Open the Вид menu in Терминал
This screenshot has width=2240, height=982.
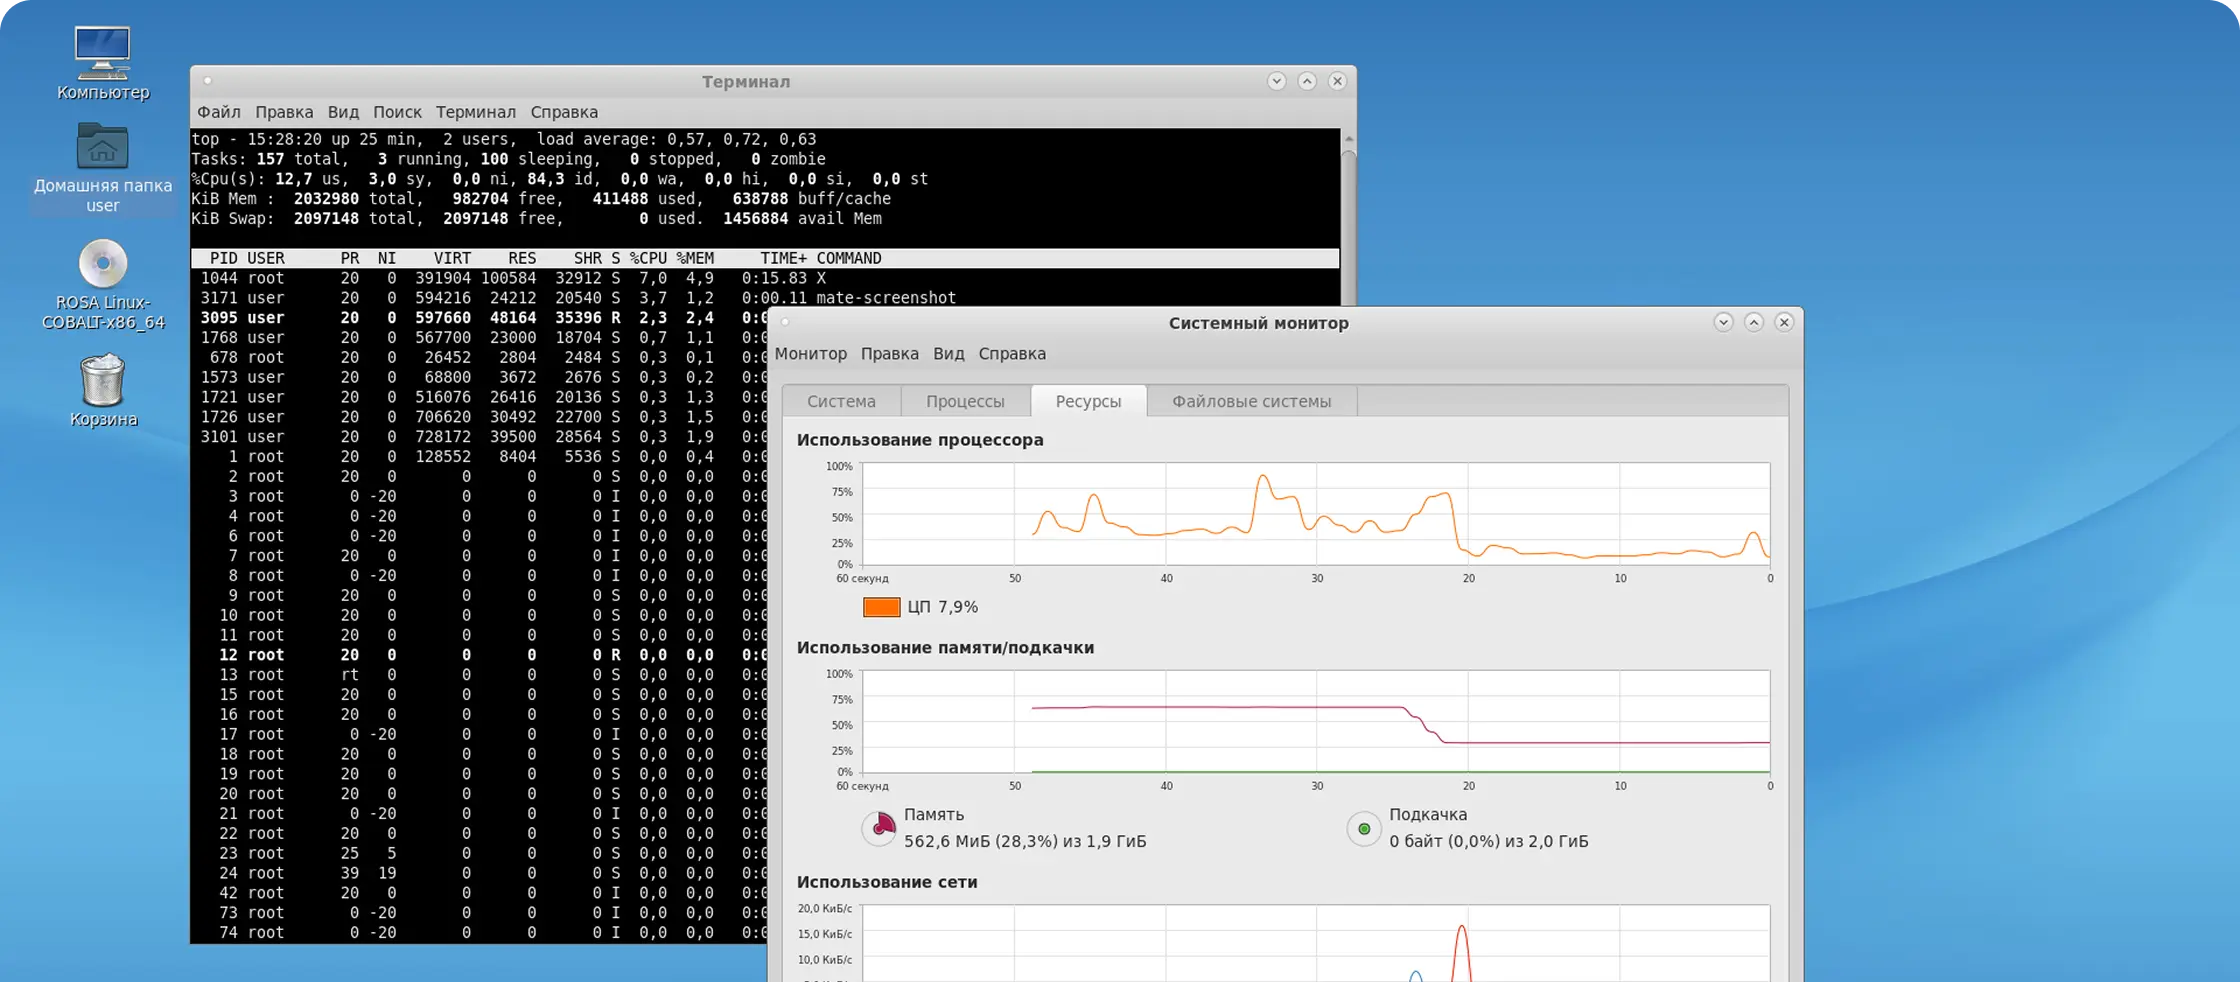point(343,112)
